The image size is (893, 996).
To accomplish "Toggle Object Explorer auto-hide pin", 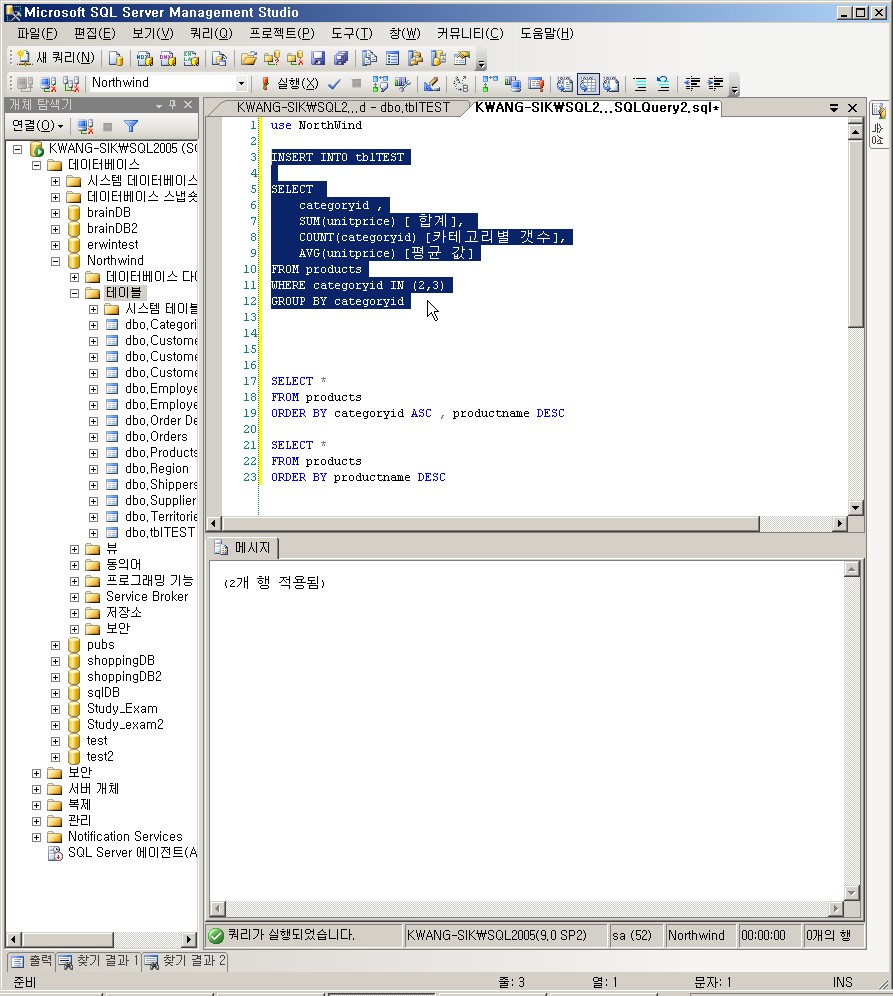I will 173,104.
